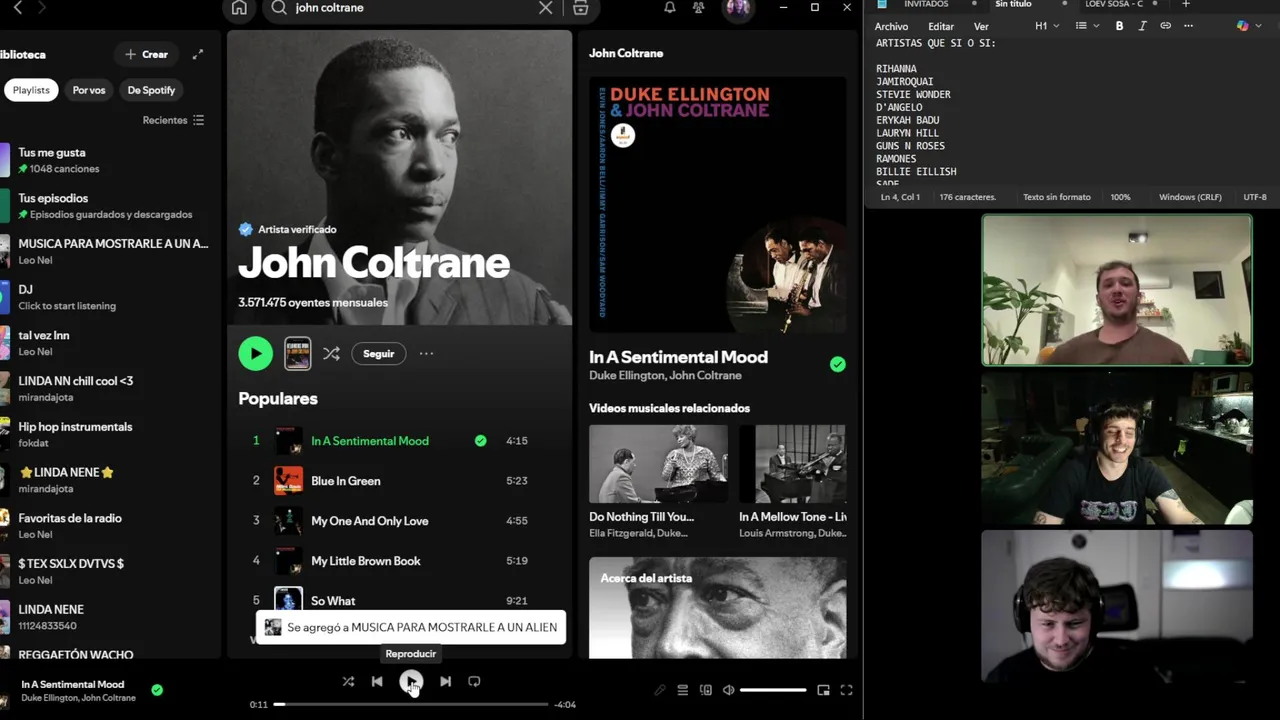Toggle shuffle for artist beside Seguir
Image resolution: width=1280 pixels, height=720 pixels.
332,353
